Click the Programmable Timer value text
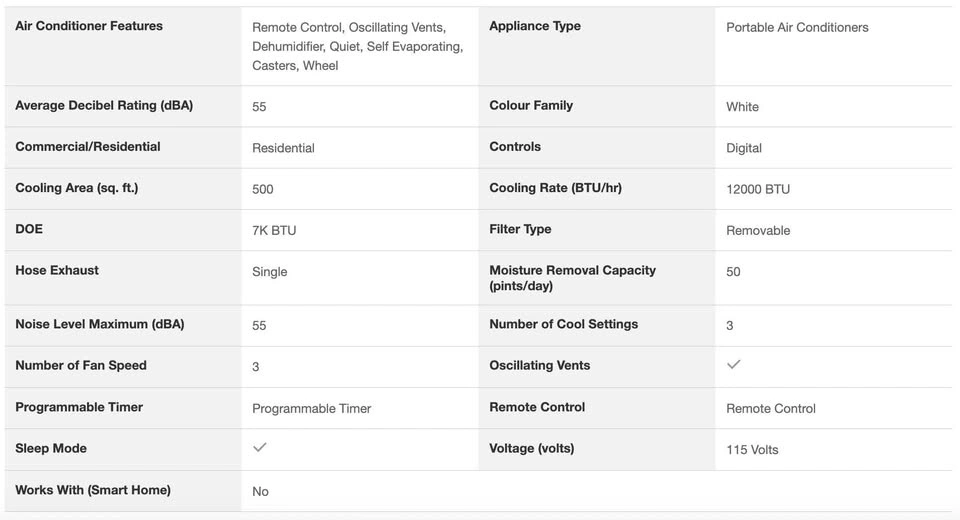 [311, 408]
